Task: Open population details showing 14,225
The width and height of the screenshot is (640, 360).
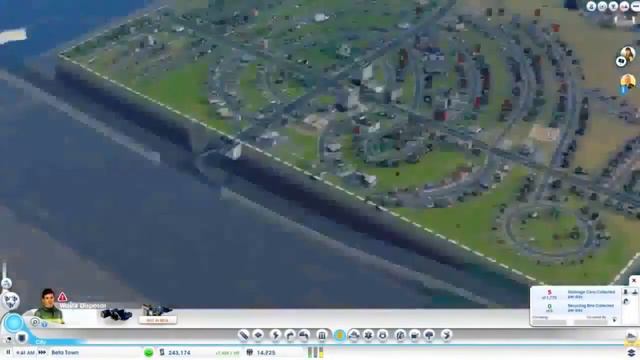Action: click(x=262, y=352)
